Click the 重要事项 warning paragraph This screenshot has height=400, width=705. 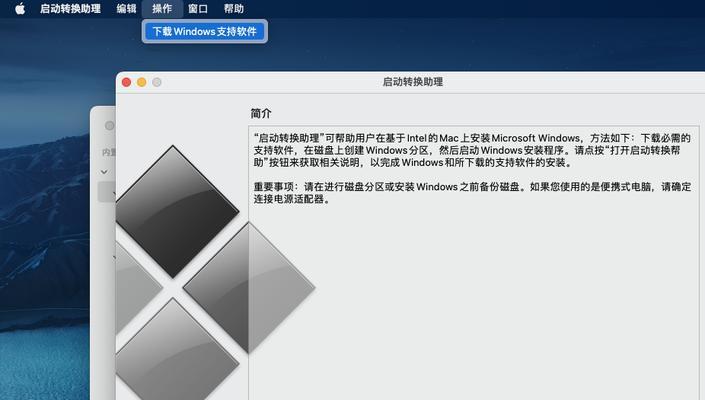472,192
